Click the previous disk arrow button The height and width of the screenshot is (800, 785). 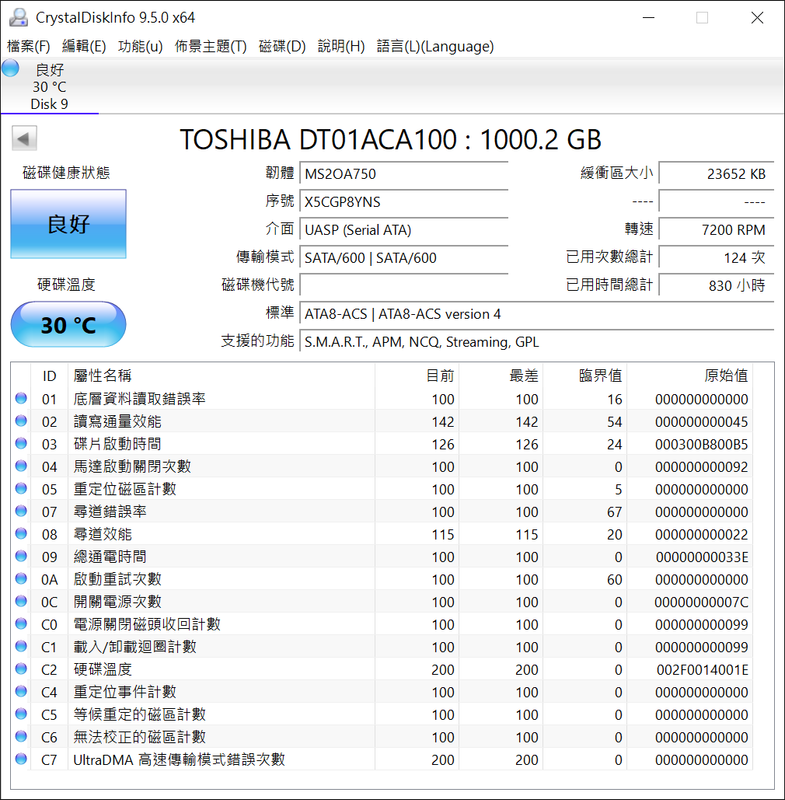pyautogui.click(x=24, y=138)
